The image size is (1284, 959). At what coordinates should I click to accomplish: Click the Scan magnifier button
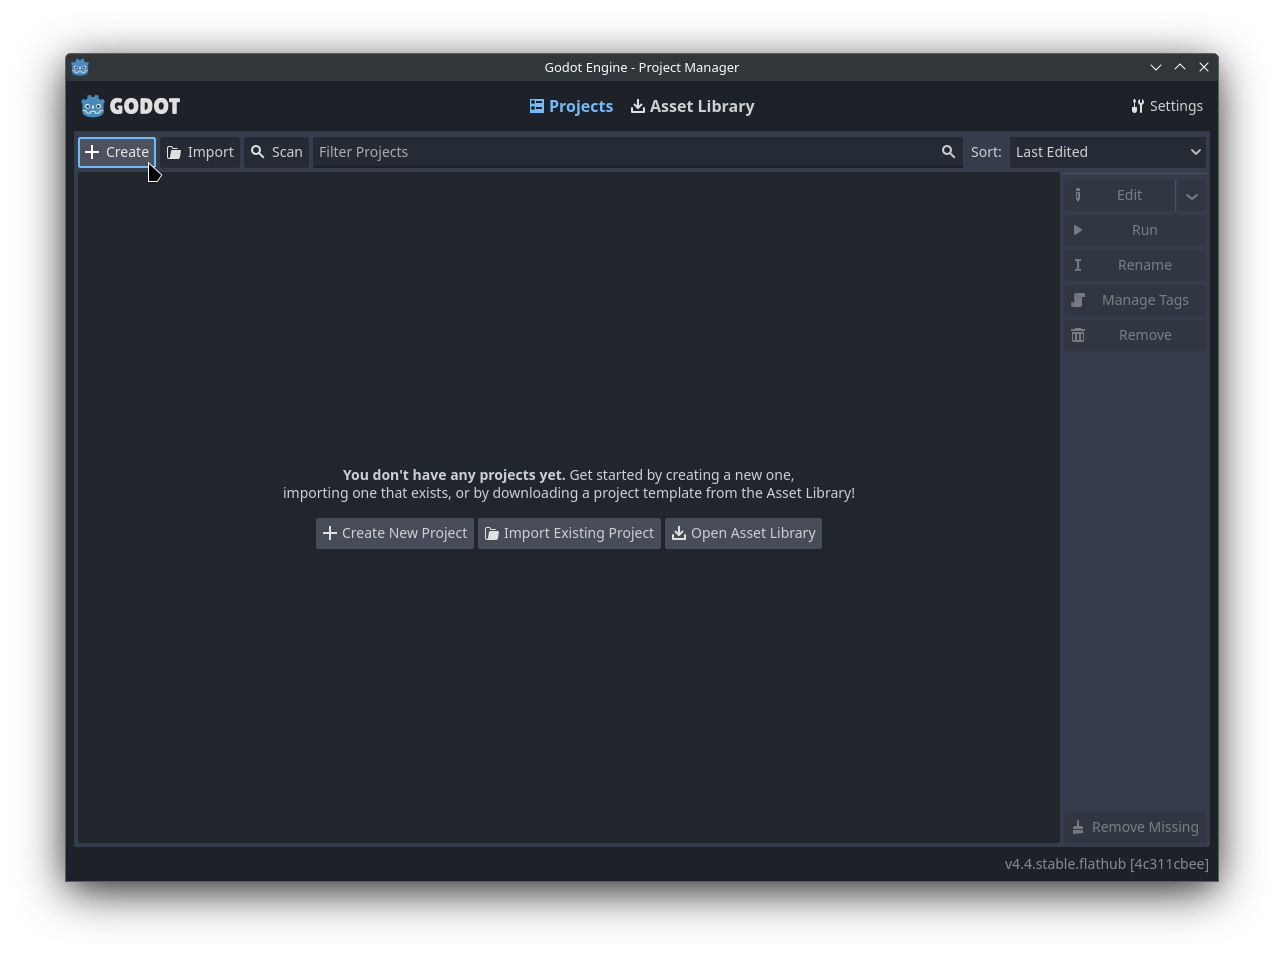pyautogui.click(x=277, y=152)
